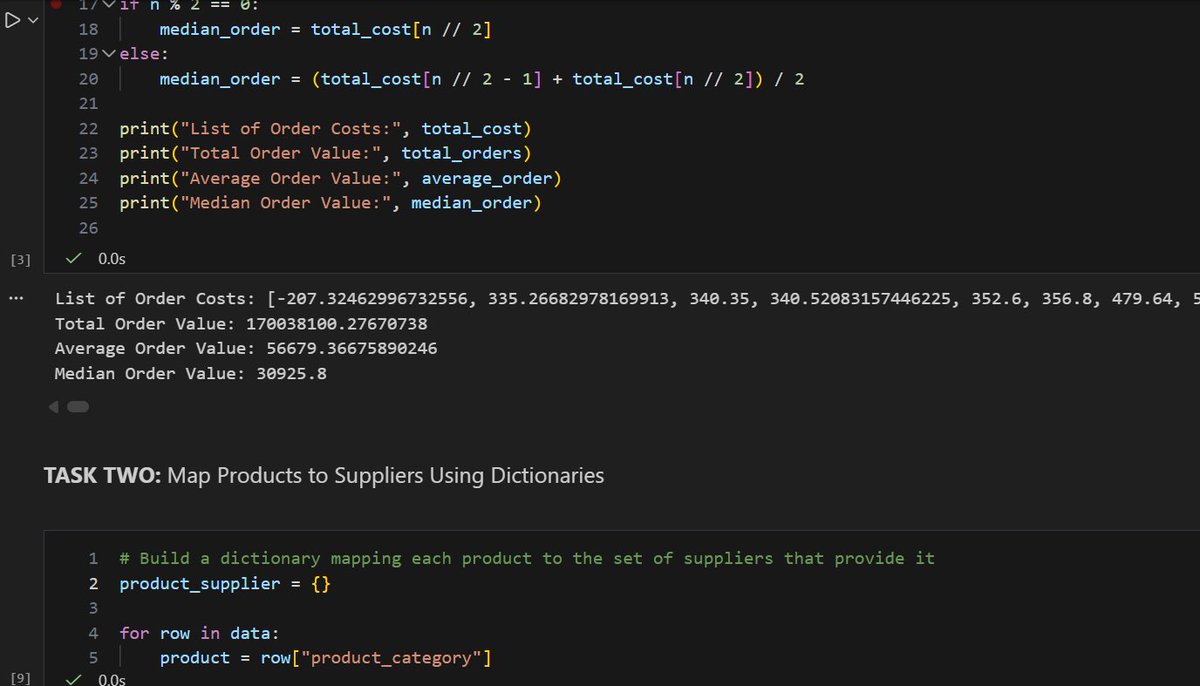
Task: Click 'average_order' in the print statement
Action: [487, 179]
